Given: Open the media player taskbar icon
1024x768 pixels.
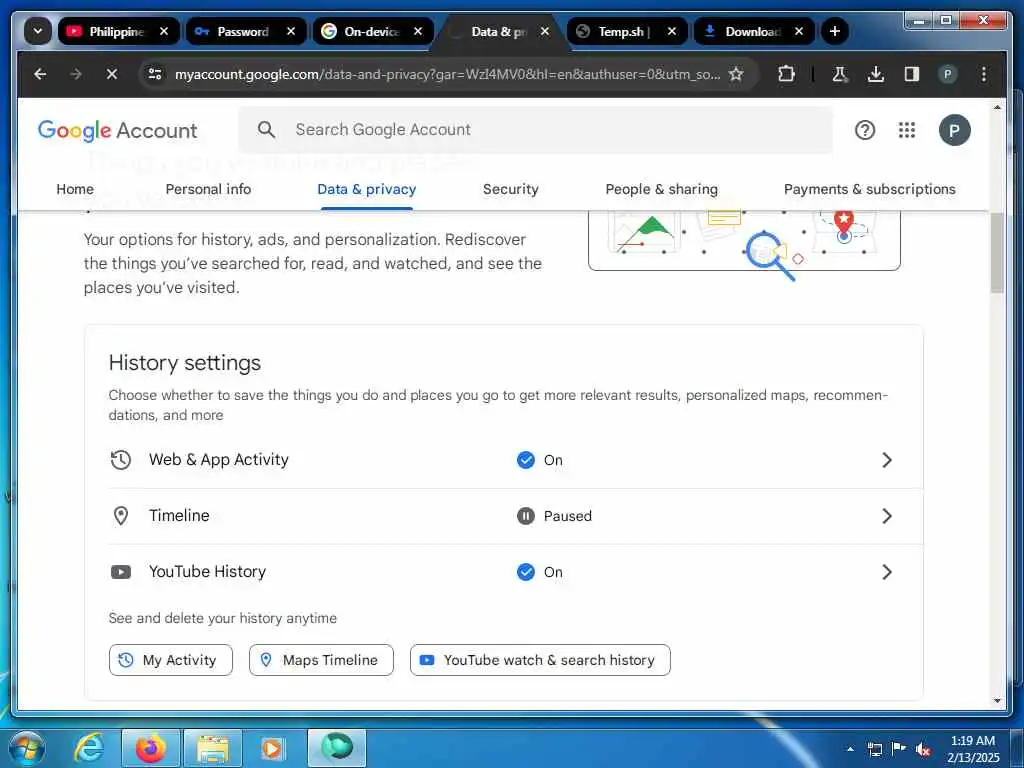Looking at the screenshot, I should coord(272,748).
